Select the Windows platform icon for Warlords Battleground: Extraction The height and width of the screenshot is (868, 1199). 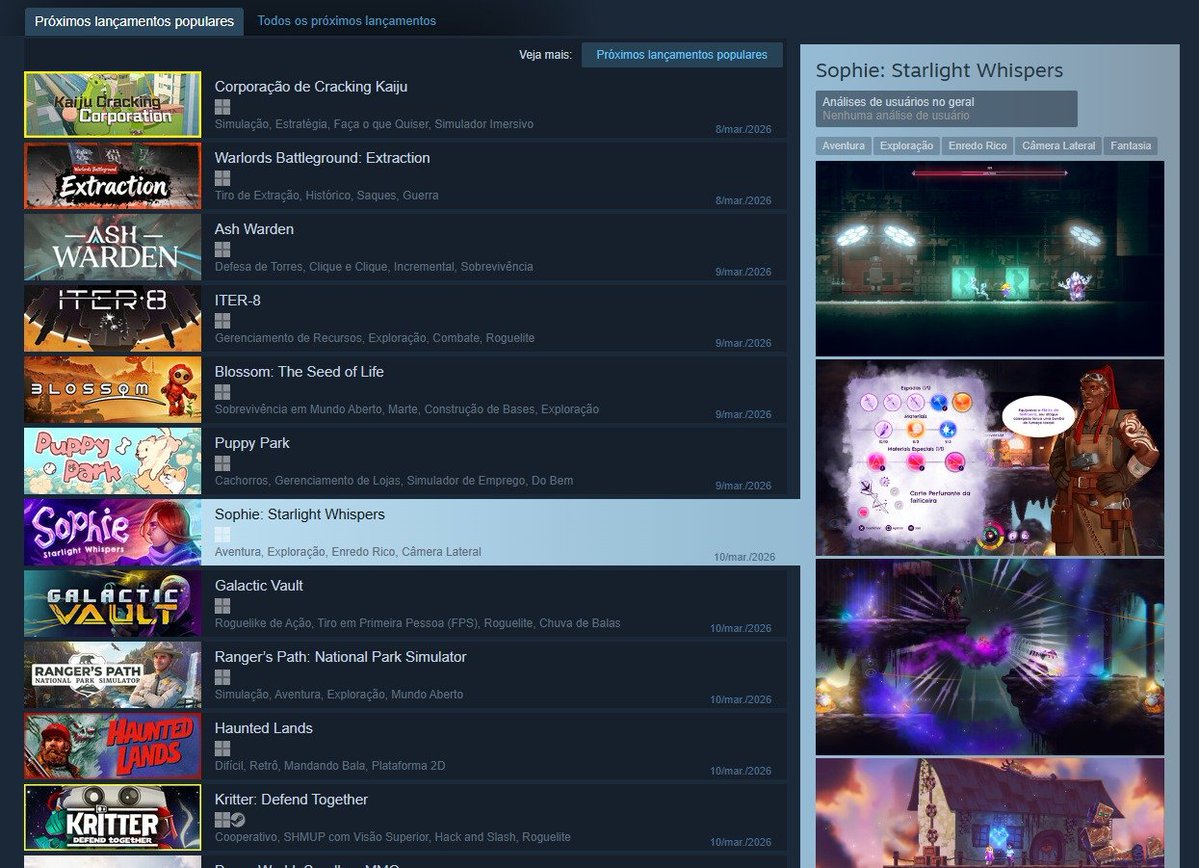pyautogui.click(x=221, y=177)
